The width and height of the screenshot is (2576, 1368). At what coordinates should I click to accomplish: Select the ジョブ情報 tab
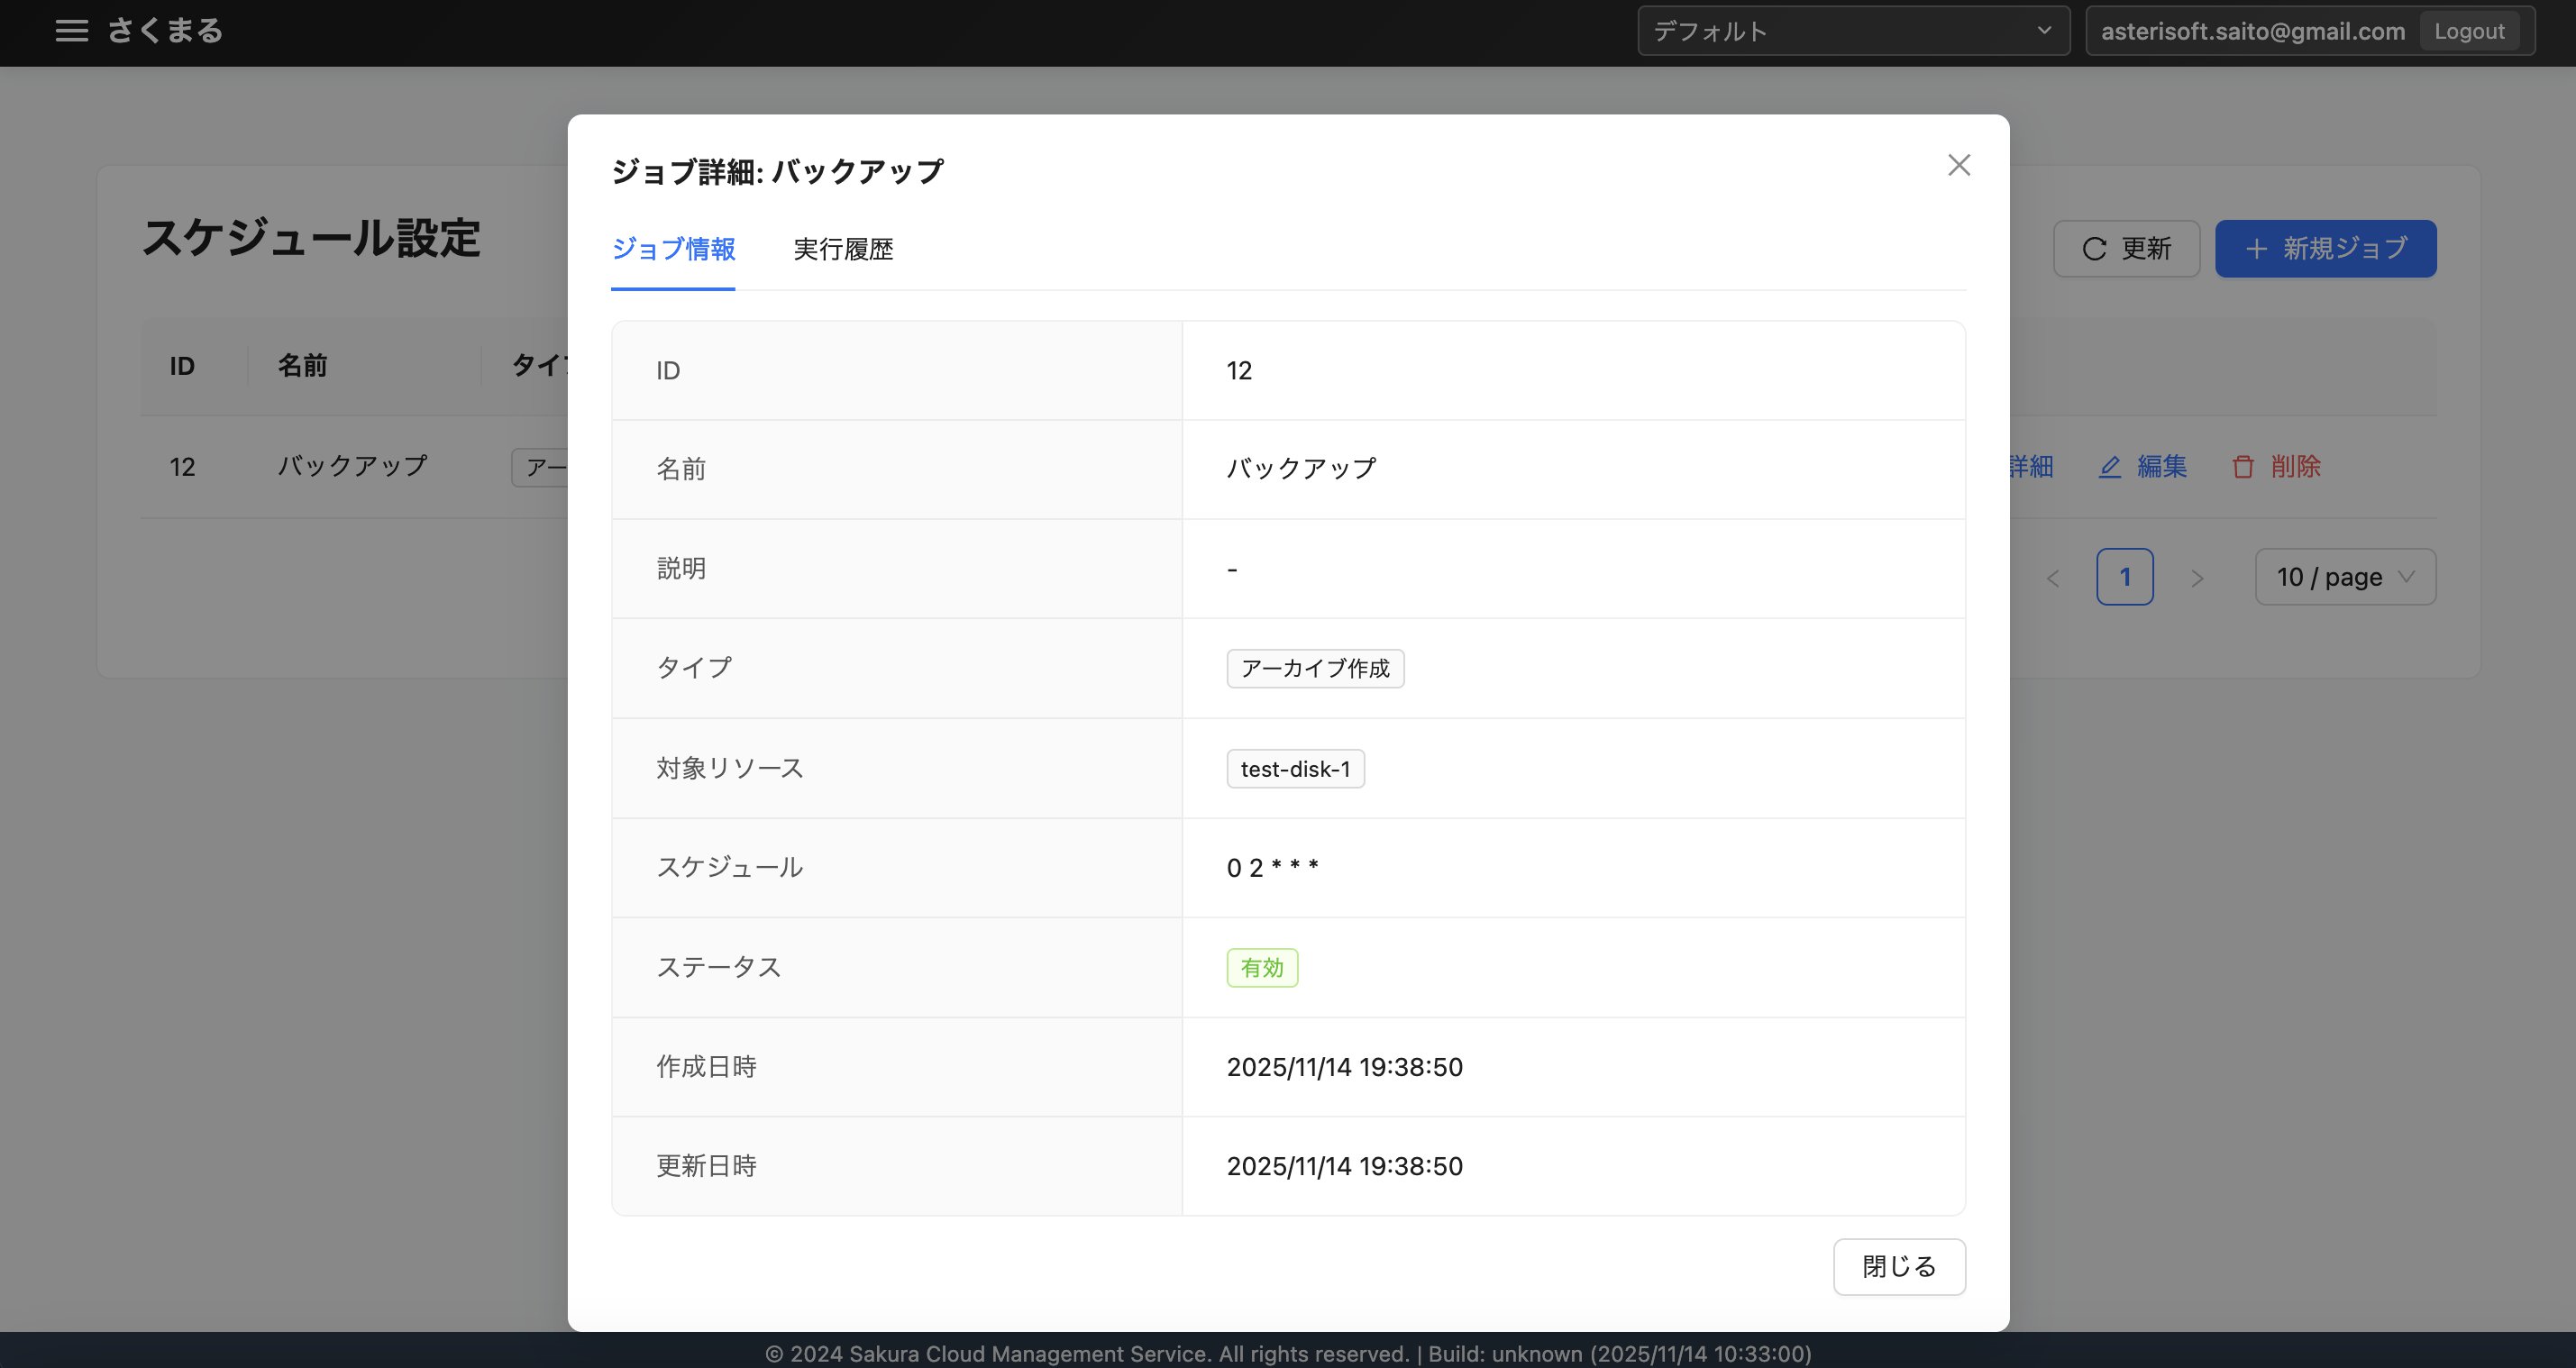[673, 249]
